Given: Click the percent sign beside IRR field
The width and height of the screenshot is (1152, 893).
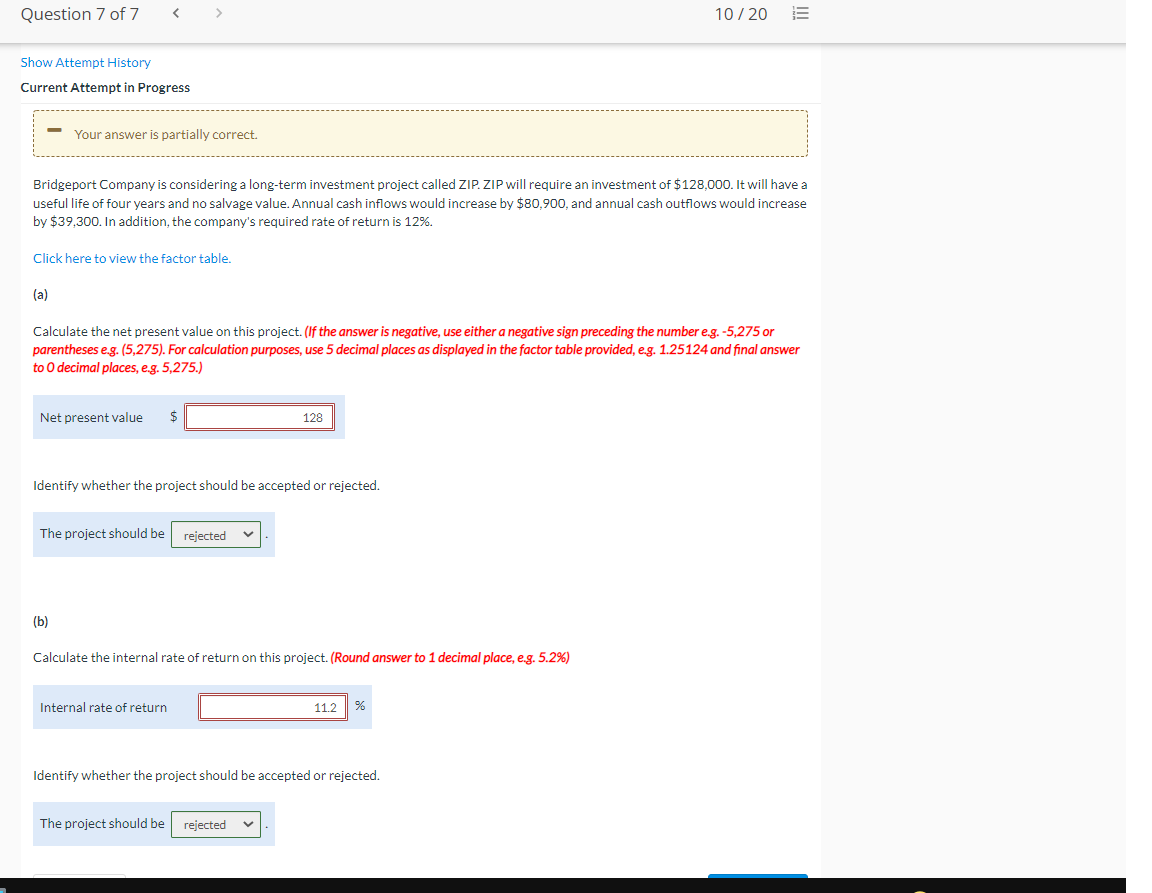Looking at the screenshot, I should click(359, 705).
